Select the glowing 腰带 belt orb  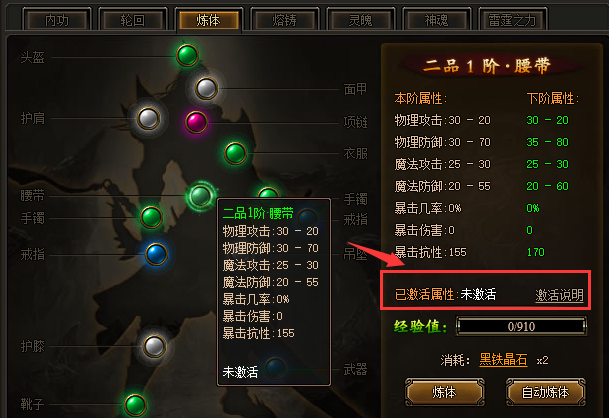[201, 195]
